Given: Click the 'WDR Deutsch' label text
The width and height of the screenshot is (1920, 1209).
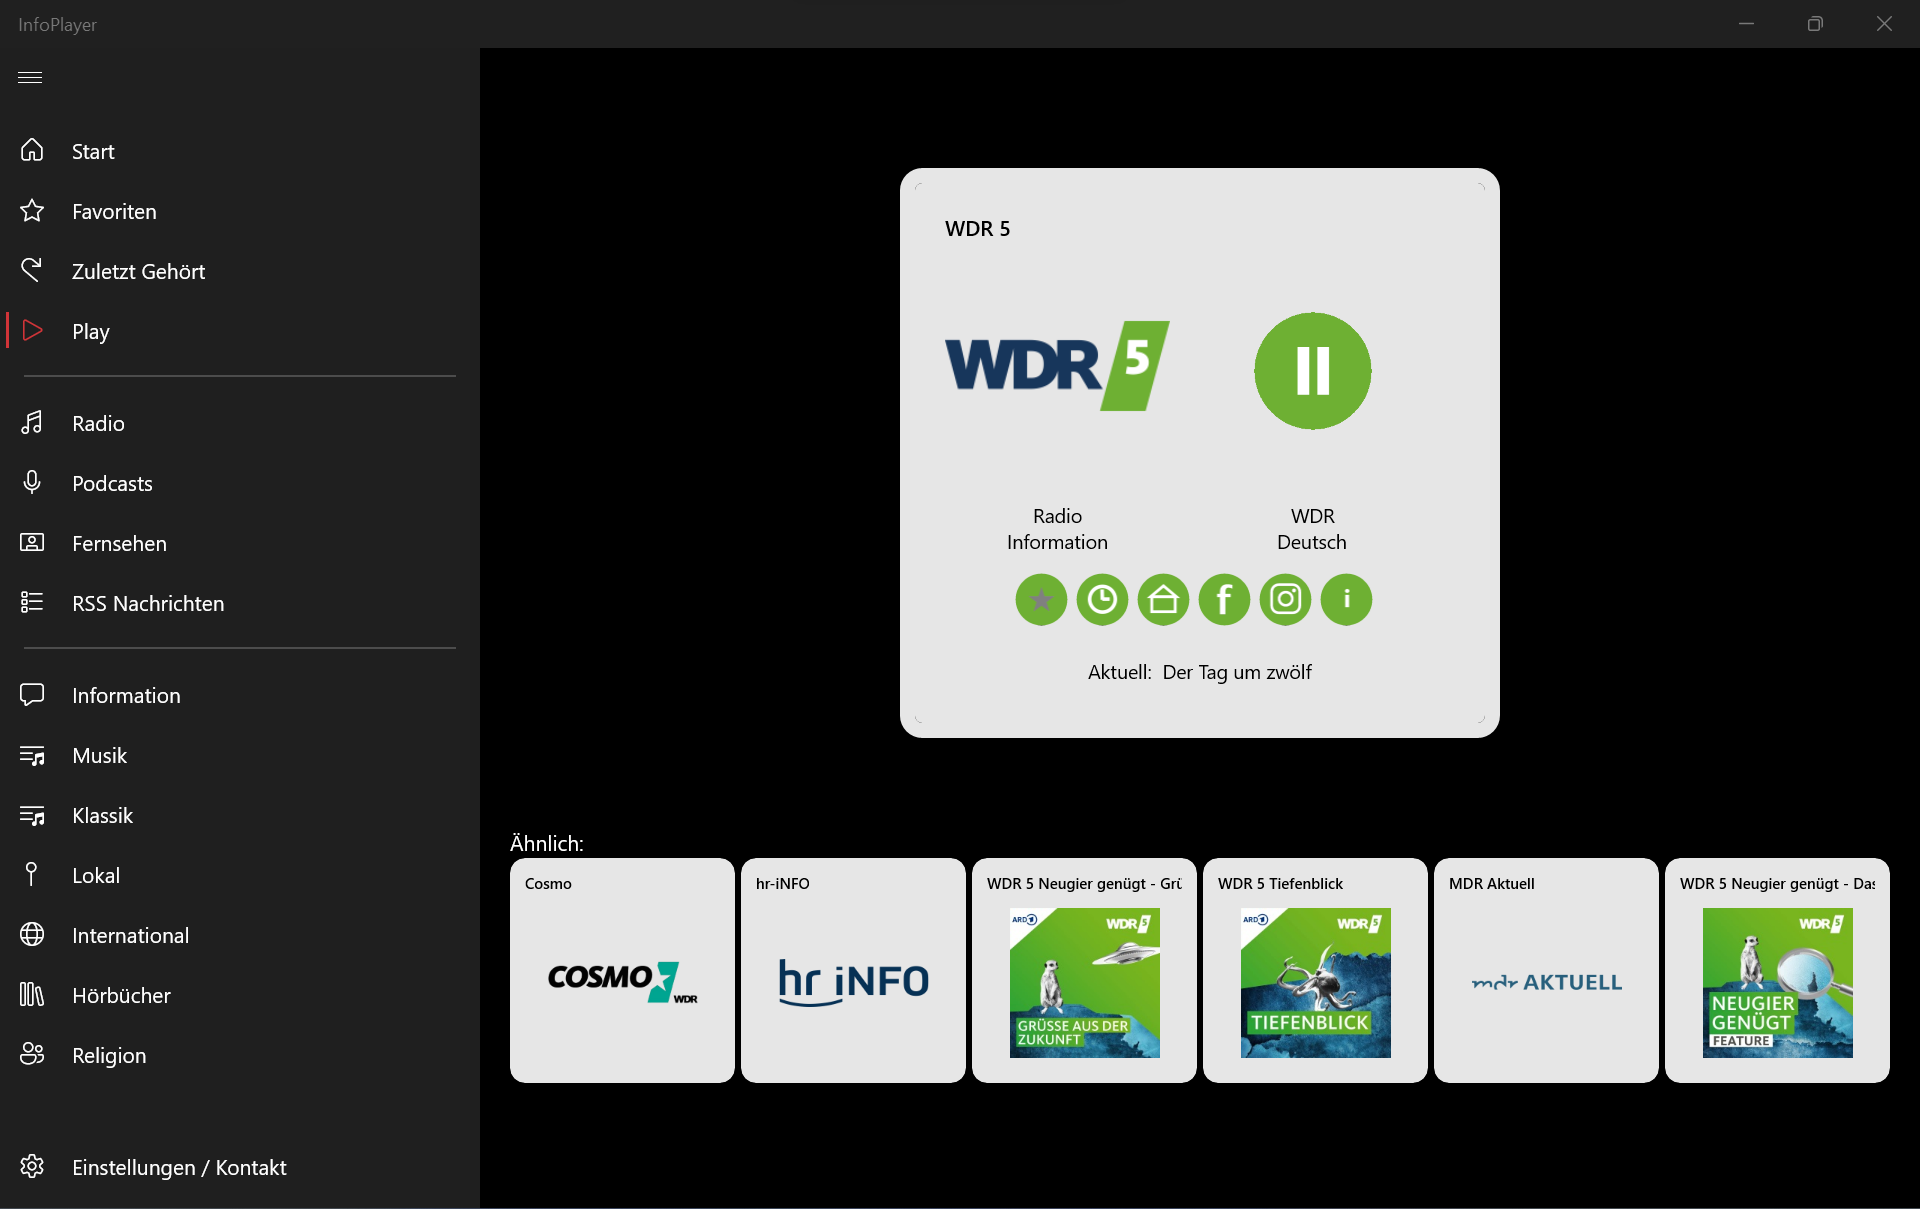Looking at the screenshot, I should (1312, 529).
